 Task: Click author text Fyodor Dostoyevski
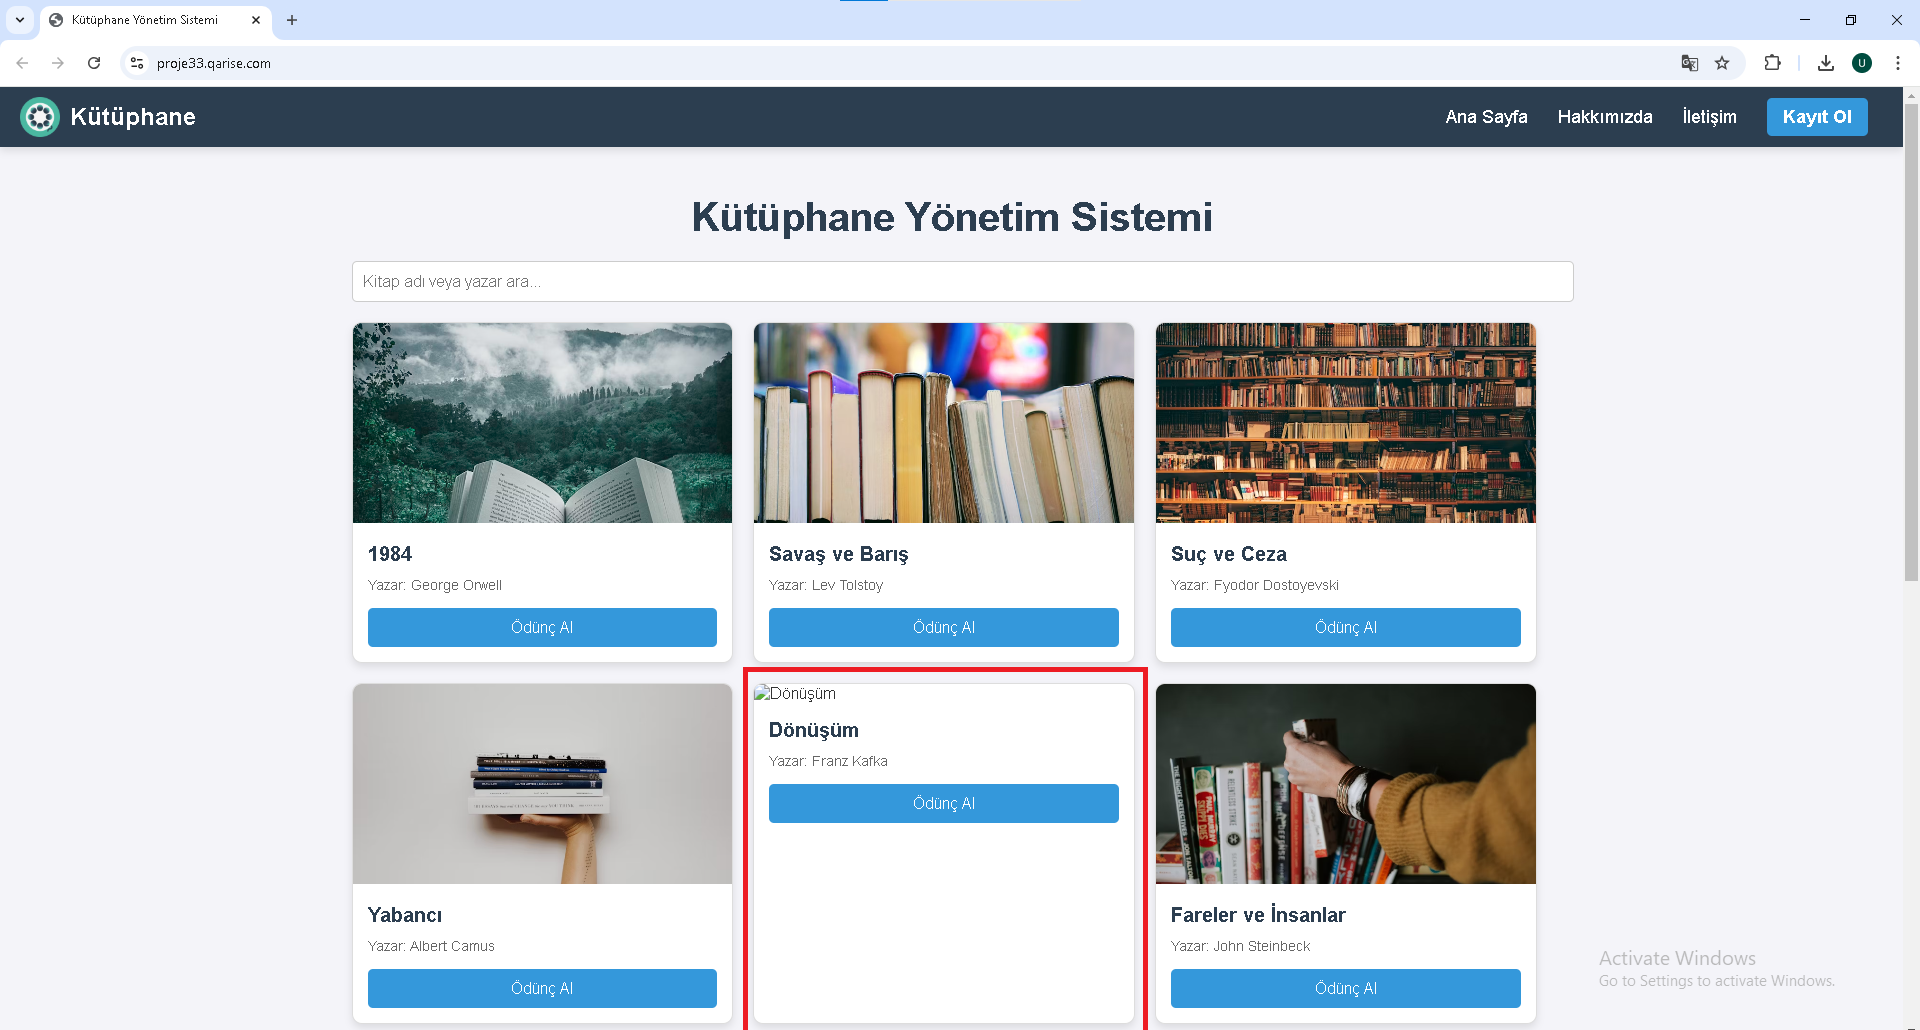[1276, 585]
